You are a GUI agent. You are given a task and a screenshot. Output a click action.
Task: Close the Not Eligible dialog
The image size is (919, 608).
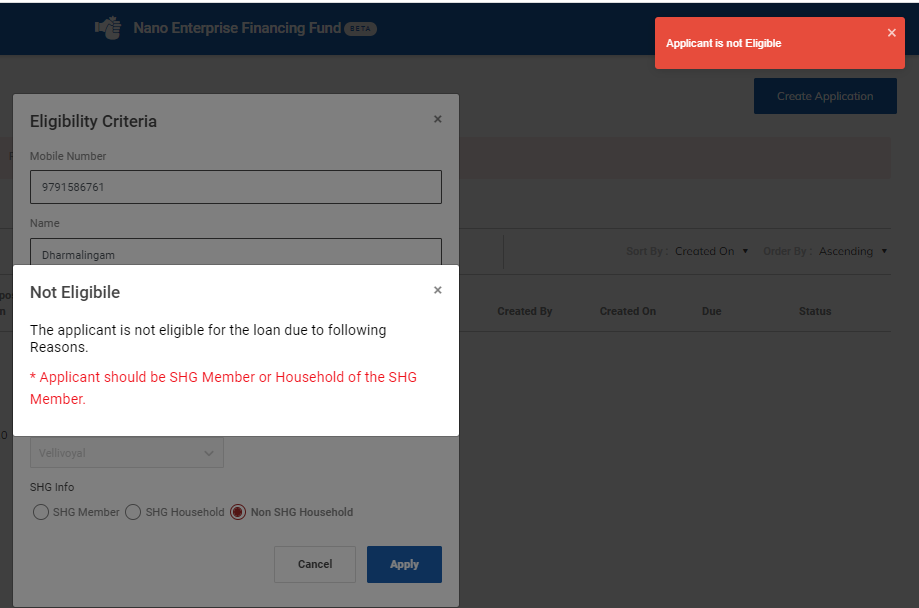[437, 290]
